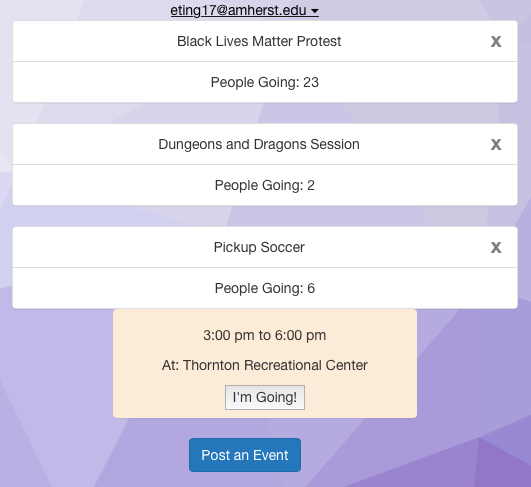Click the attendee number 23
Image resolution: width=531 pixels, height=487 pixels.
[x=311, y=82]
